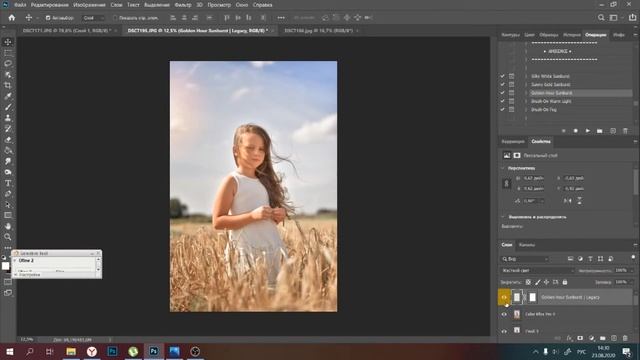This screenshot has width=640, height=360.
Task: Open the Справка menu
Action: (262, 5)
